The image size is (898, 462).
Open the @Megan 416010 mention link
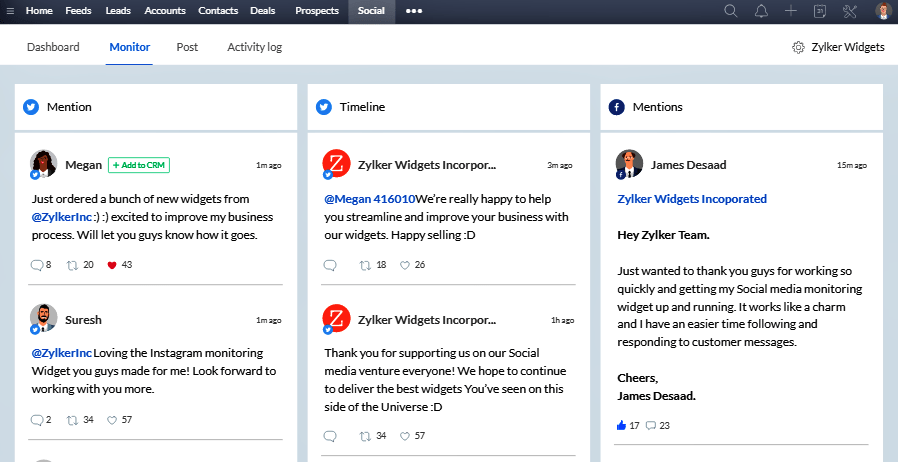pyautogui.click(x=369, y=199)
